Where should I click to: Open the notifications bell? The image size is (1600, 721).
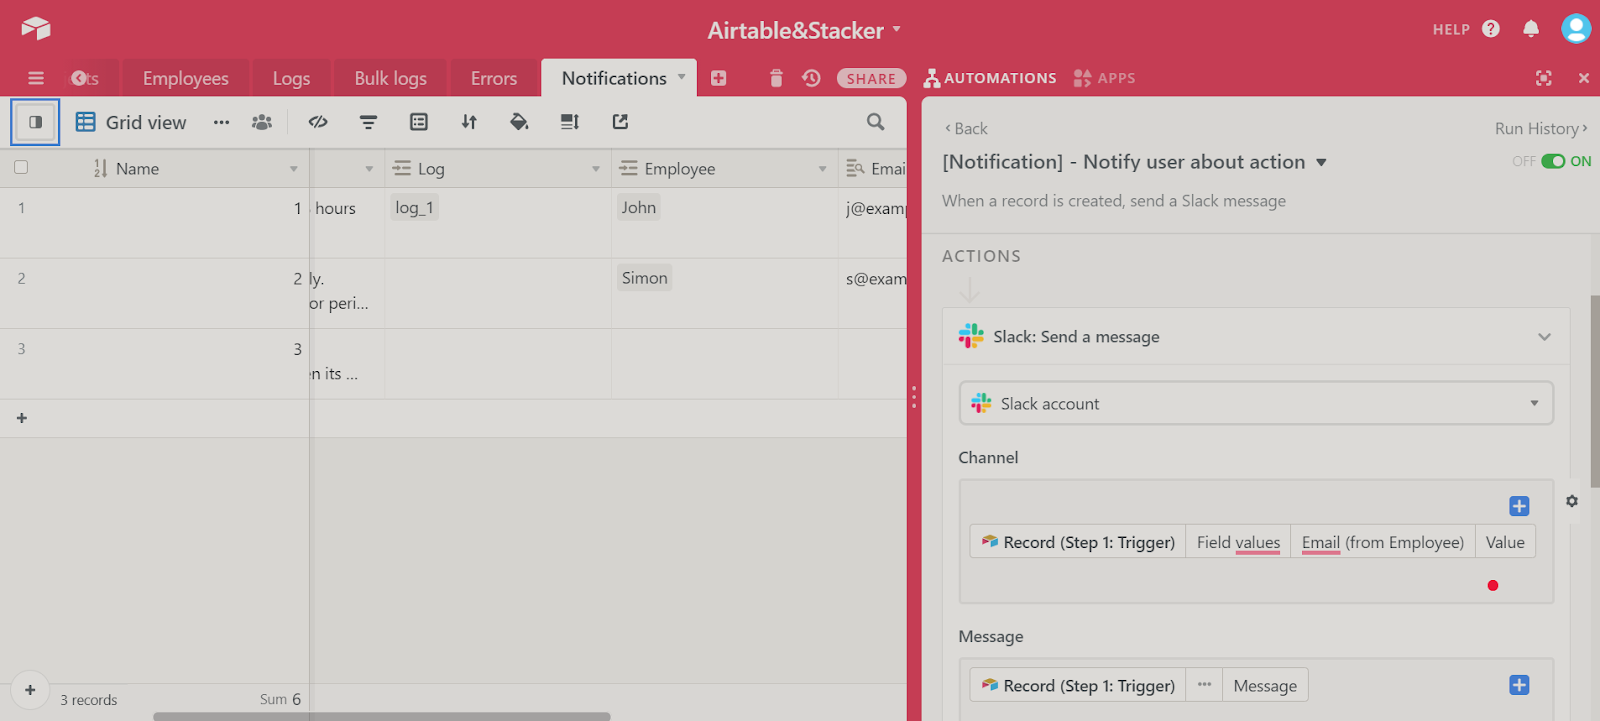(1531, 29)
